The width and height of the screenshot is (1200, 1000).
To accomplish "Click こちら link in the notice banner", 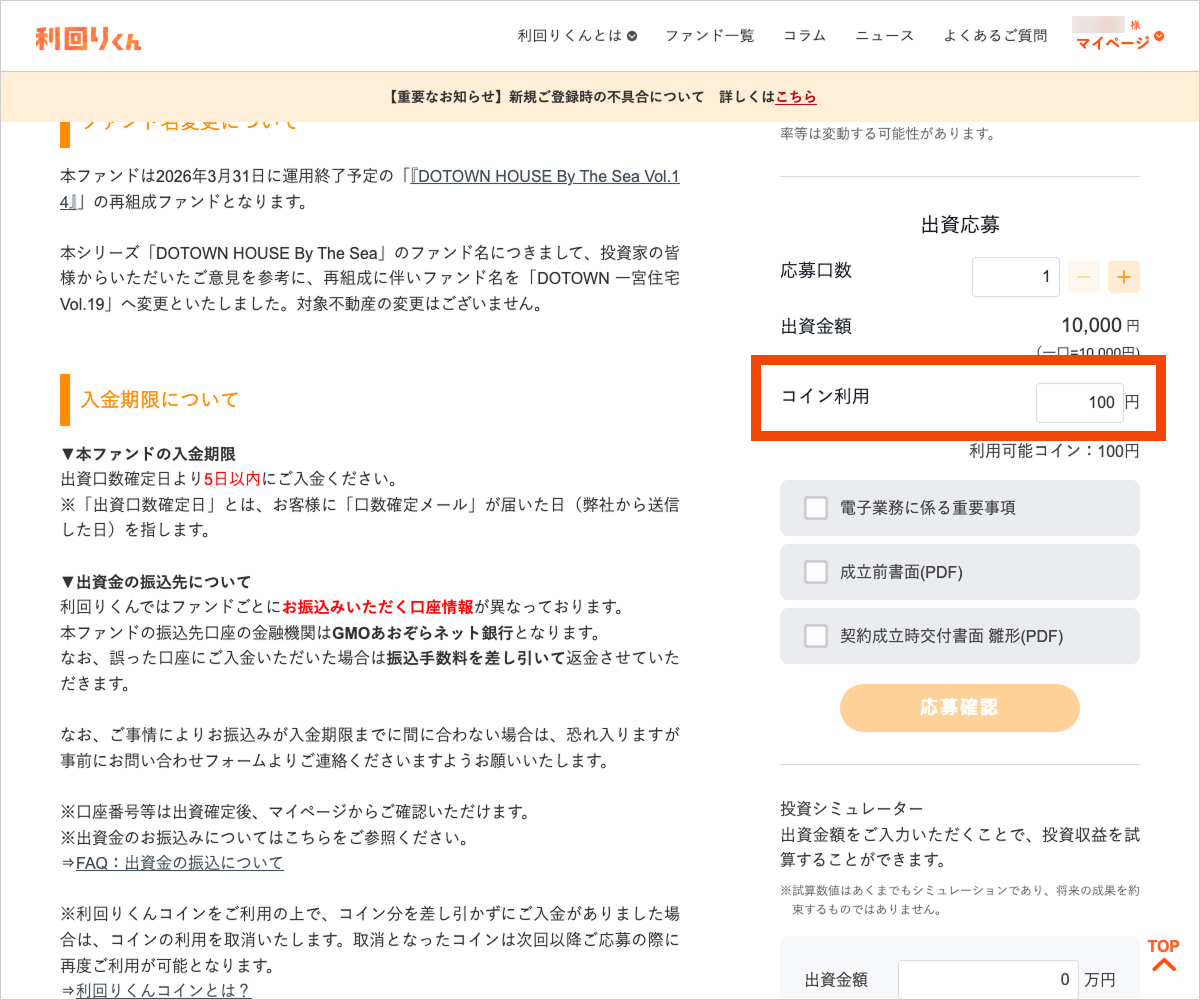I will [x=796, y=97].
